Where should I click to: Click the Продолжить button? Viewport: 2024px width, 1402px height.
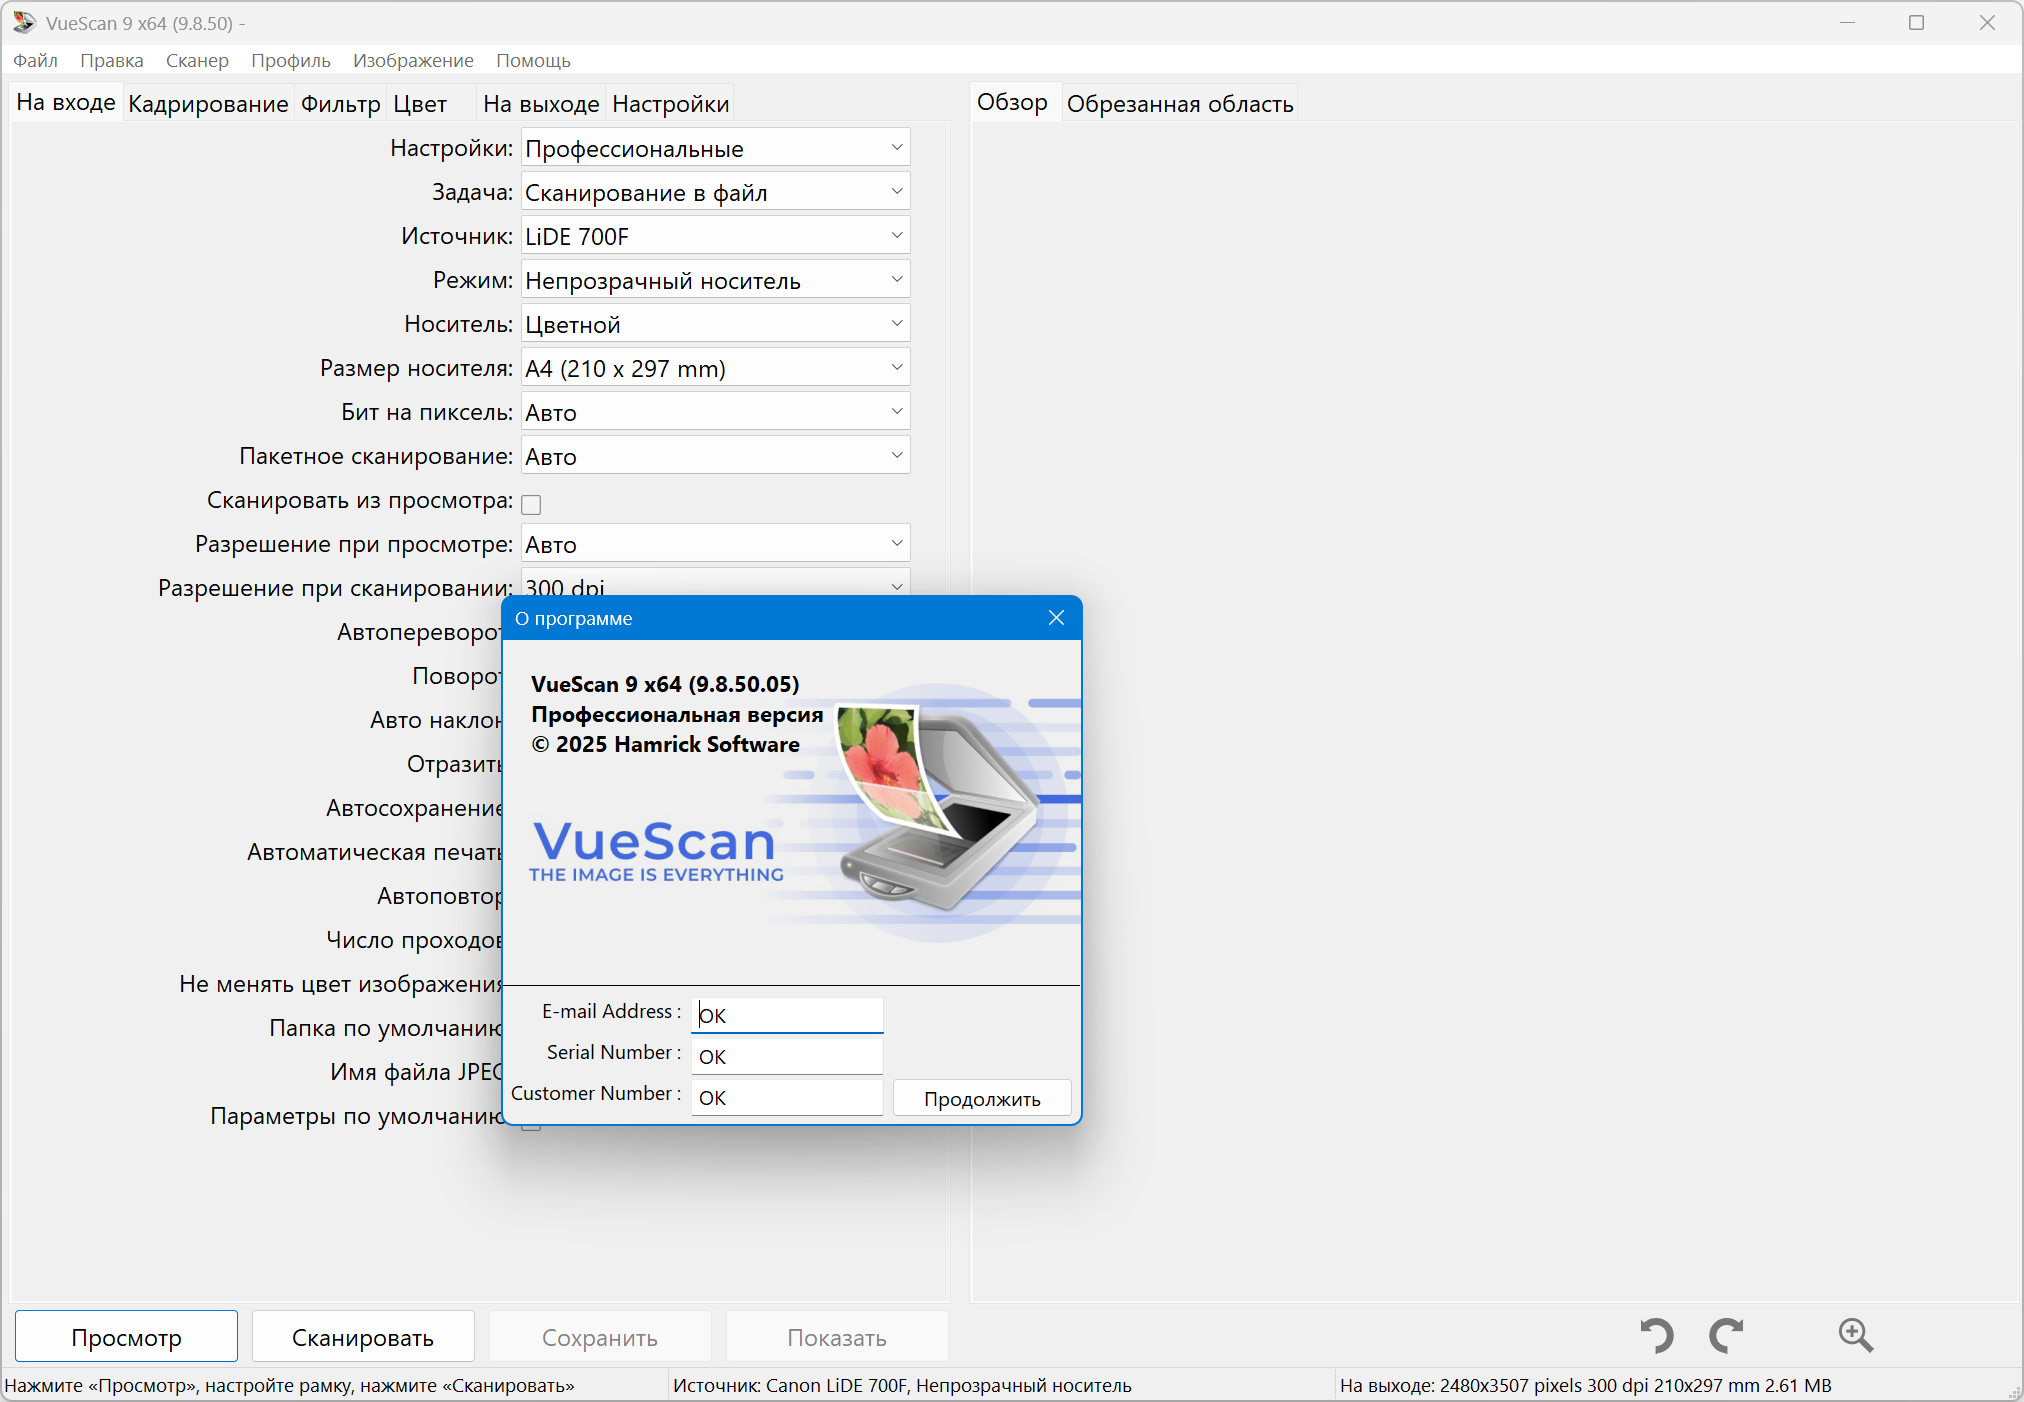tap(981, 1098)
